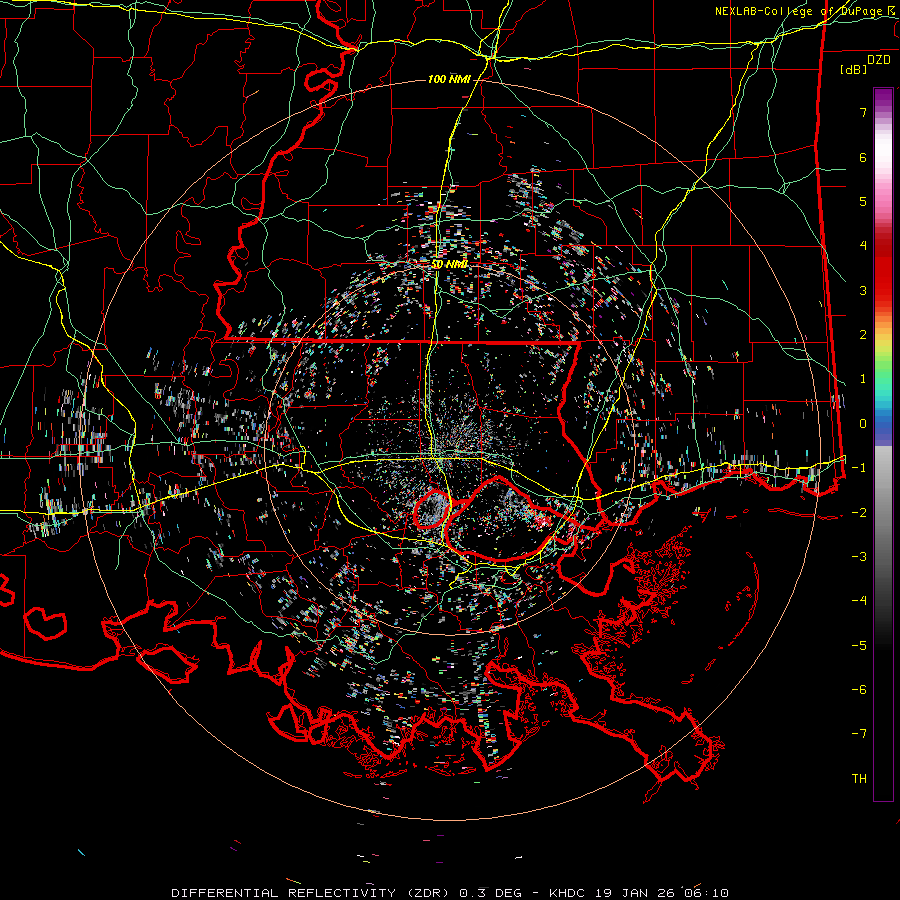Click the DZD legend title
This screenshot has width=900, height=900.
tap(879, 60)
